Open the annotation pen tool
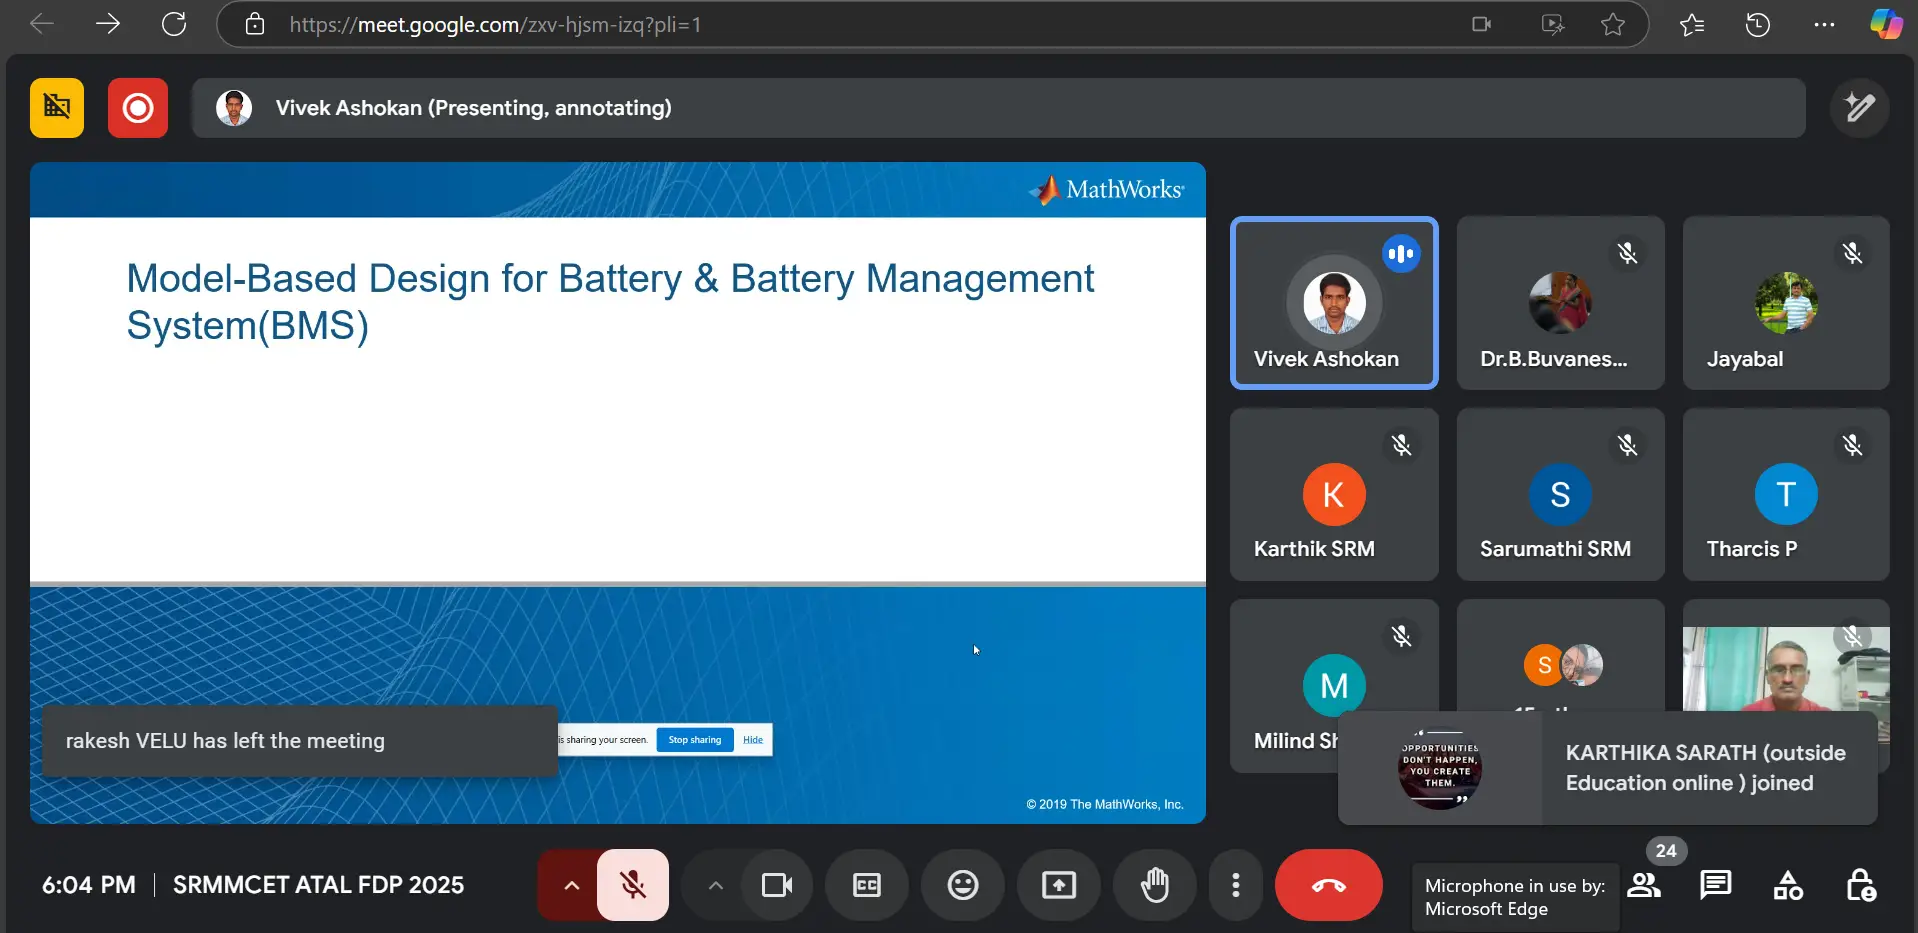 pos(1859,108)
